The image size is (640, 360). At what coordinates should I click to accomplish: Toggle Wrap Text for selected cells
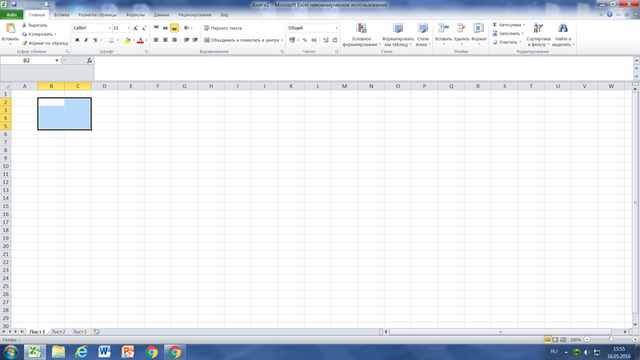[x=223, y=28]
